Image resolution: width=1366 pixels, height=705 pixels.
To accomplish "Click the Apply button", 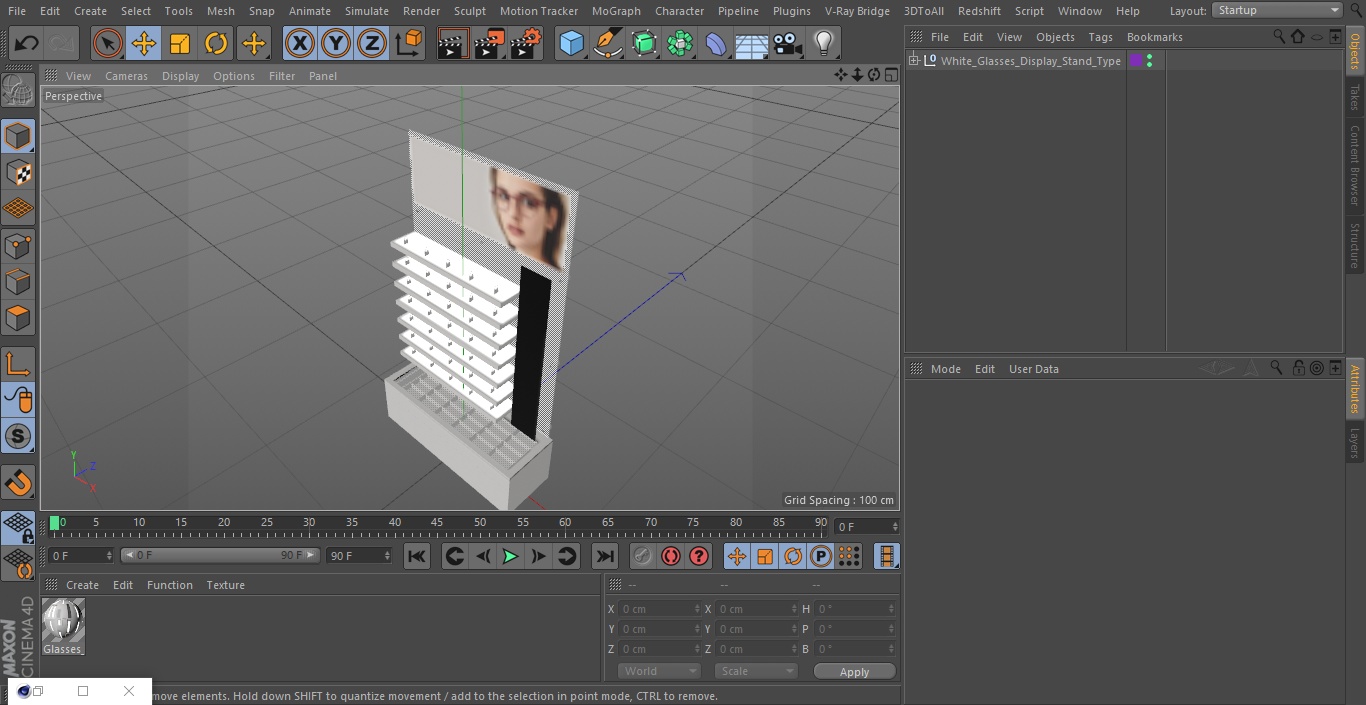I will point(854,671).
